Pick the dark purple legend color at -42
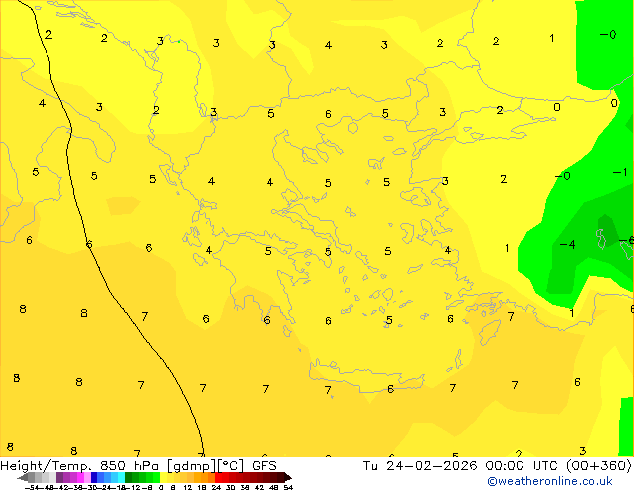634x490 pixels. (x=59, y=477)
